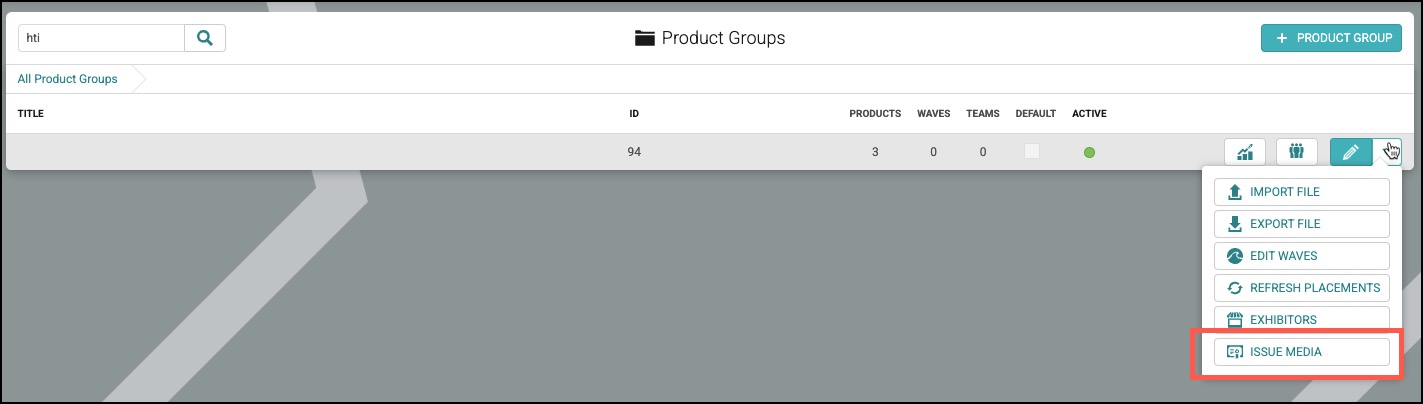Click the Title column header
This screenshot has height=404, width=1423.
(31, 114)
